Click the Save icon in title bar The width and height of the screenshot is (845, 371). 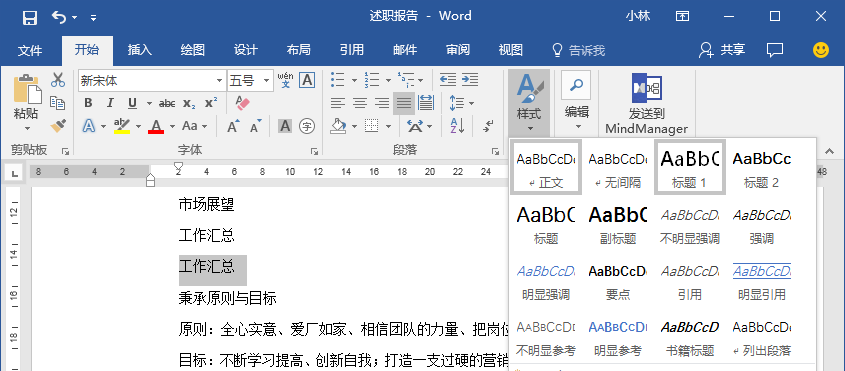tap(30, 17)
